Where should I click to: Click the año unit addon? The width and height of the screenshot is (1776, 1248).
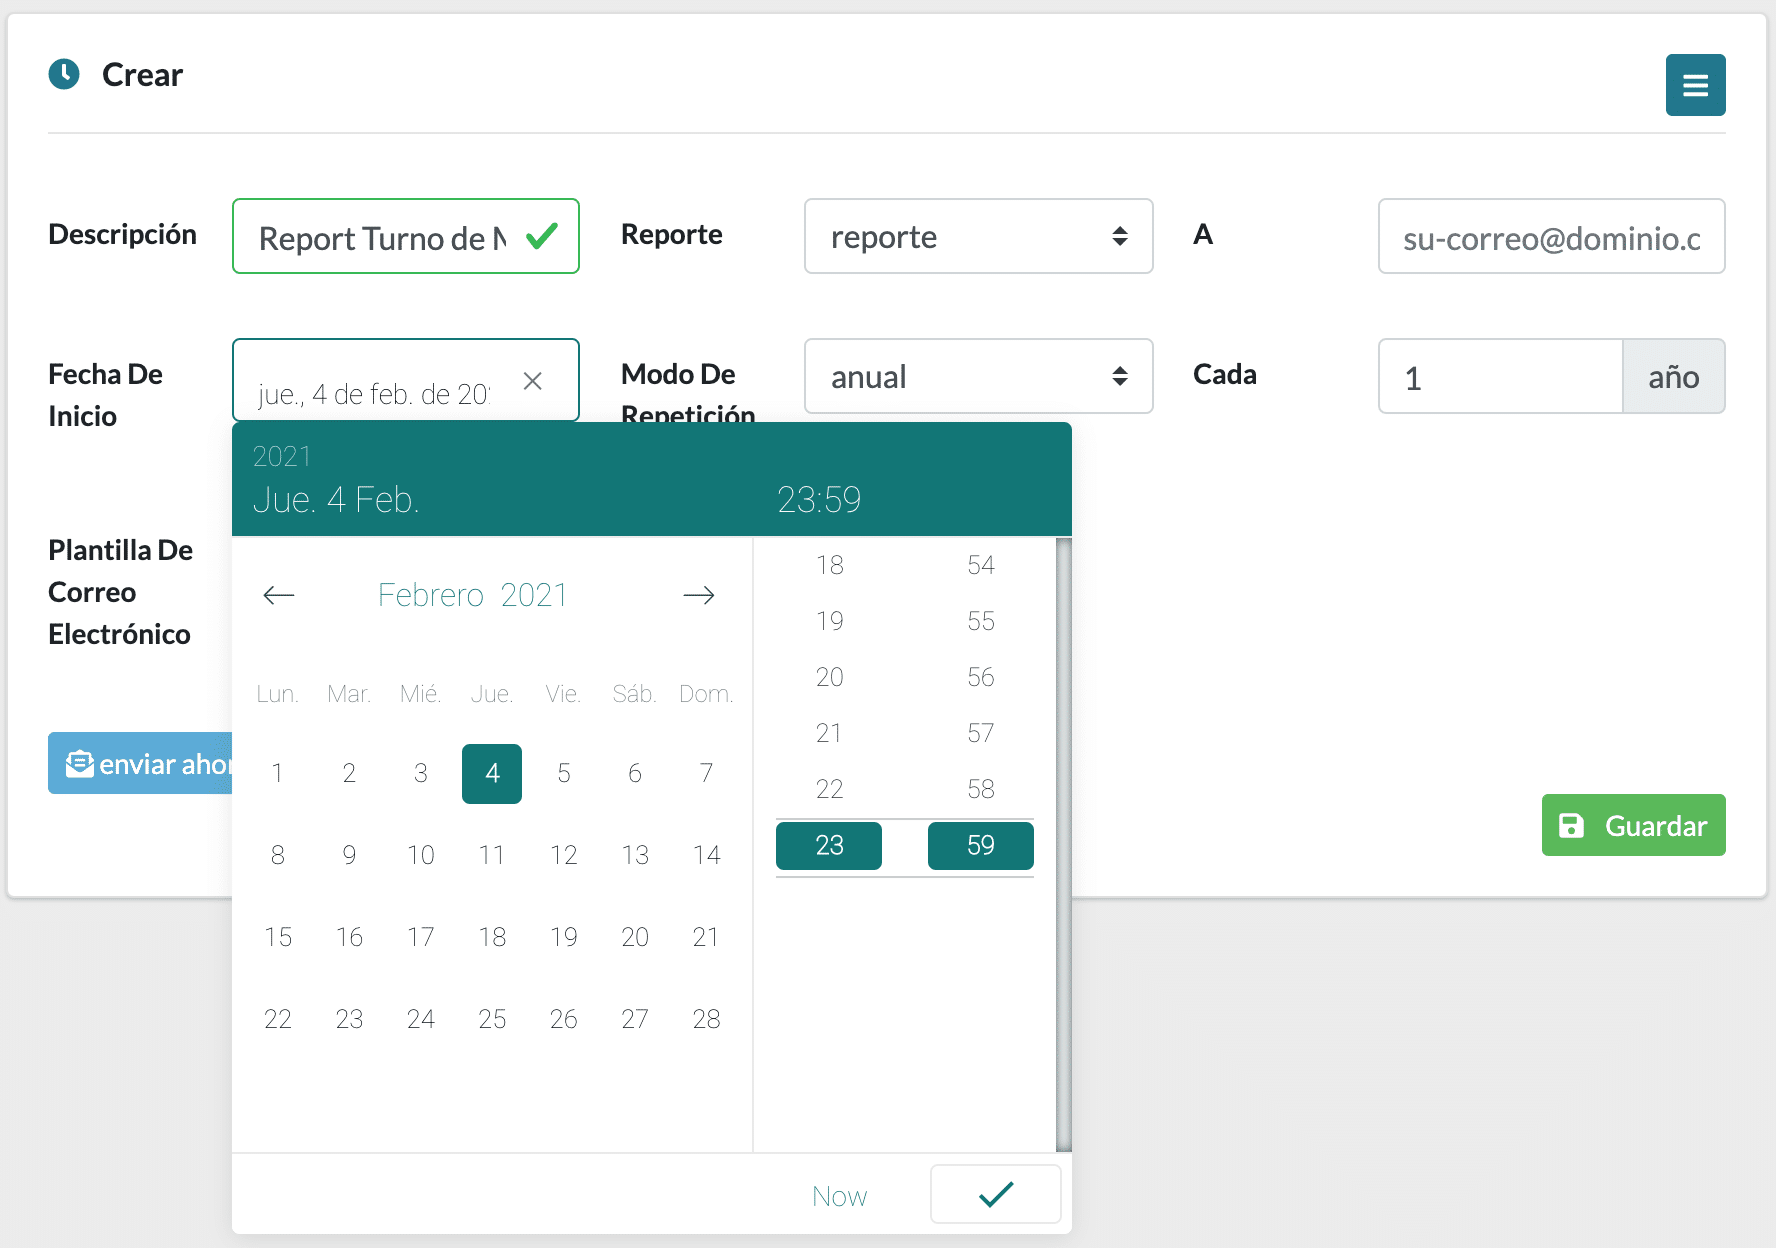click(1673, 376)
